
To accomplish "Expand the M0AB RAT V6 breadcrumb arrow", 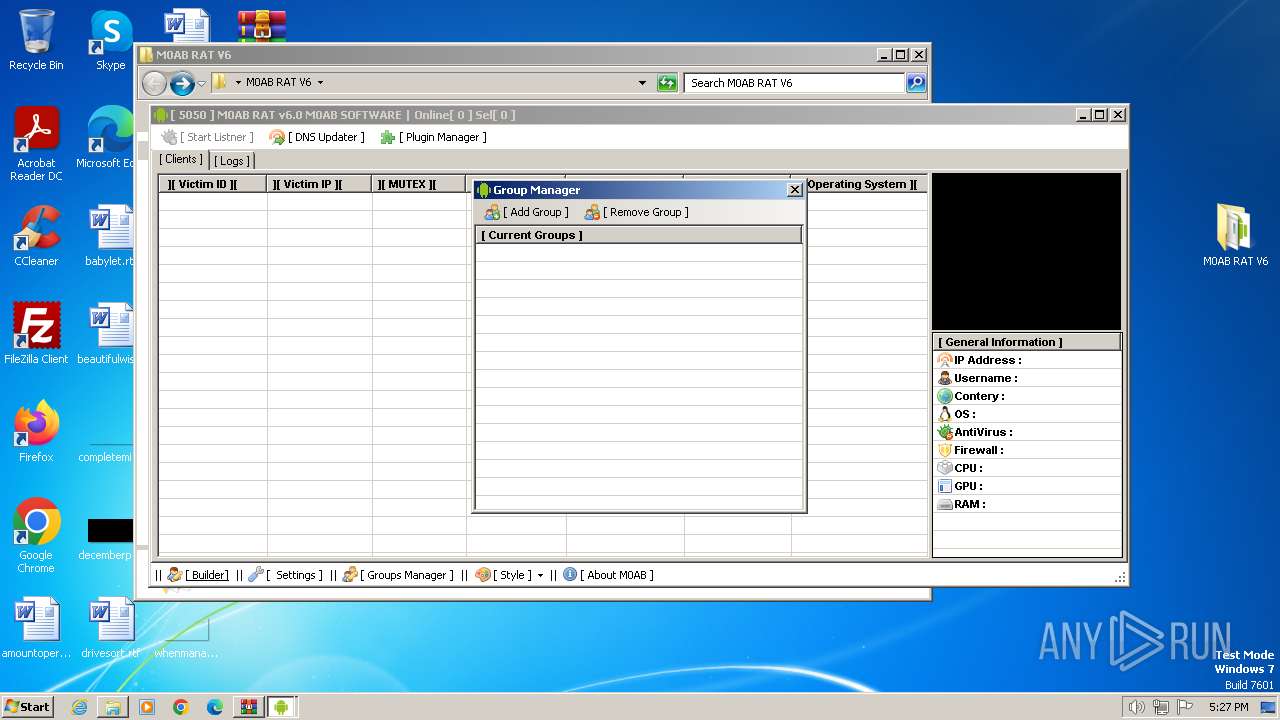I will pos(320,83).
